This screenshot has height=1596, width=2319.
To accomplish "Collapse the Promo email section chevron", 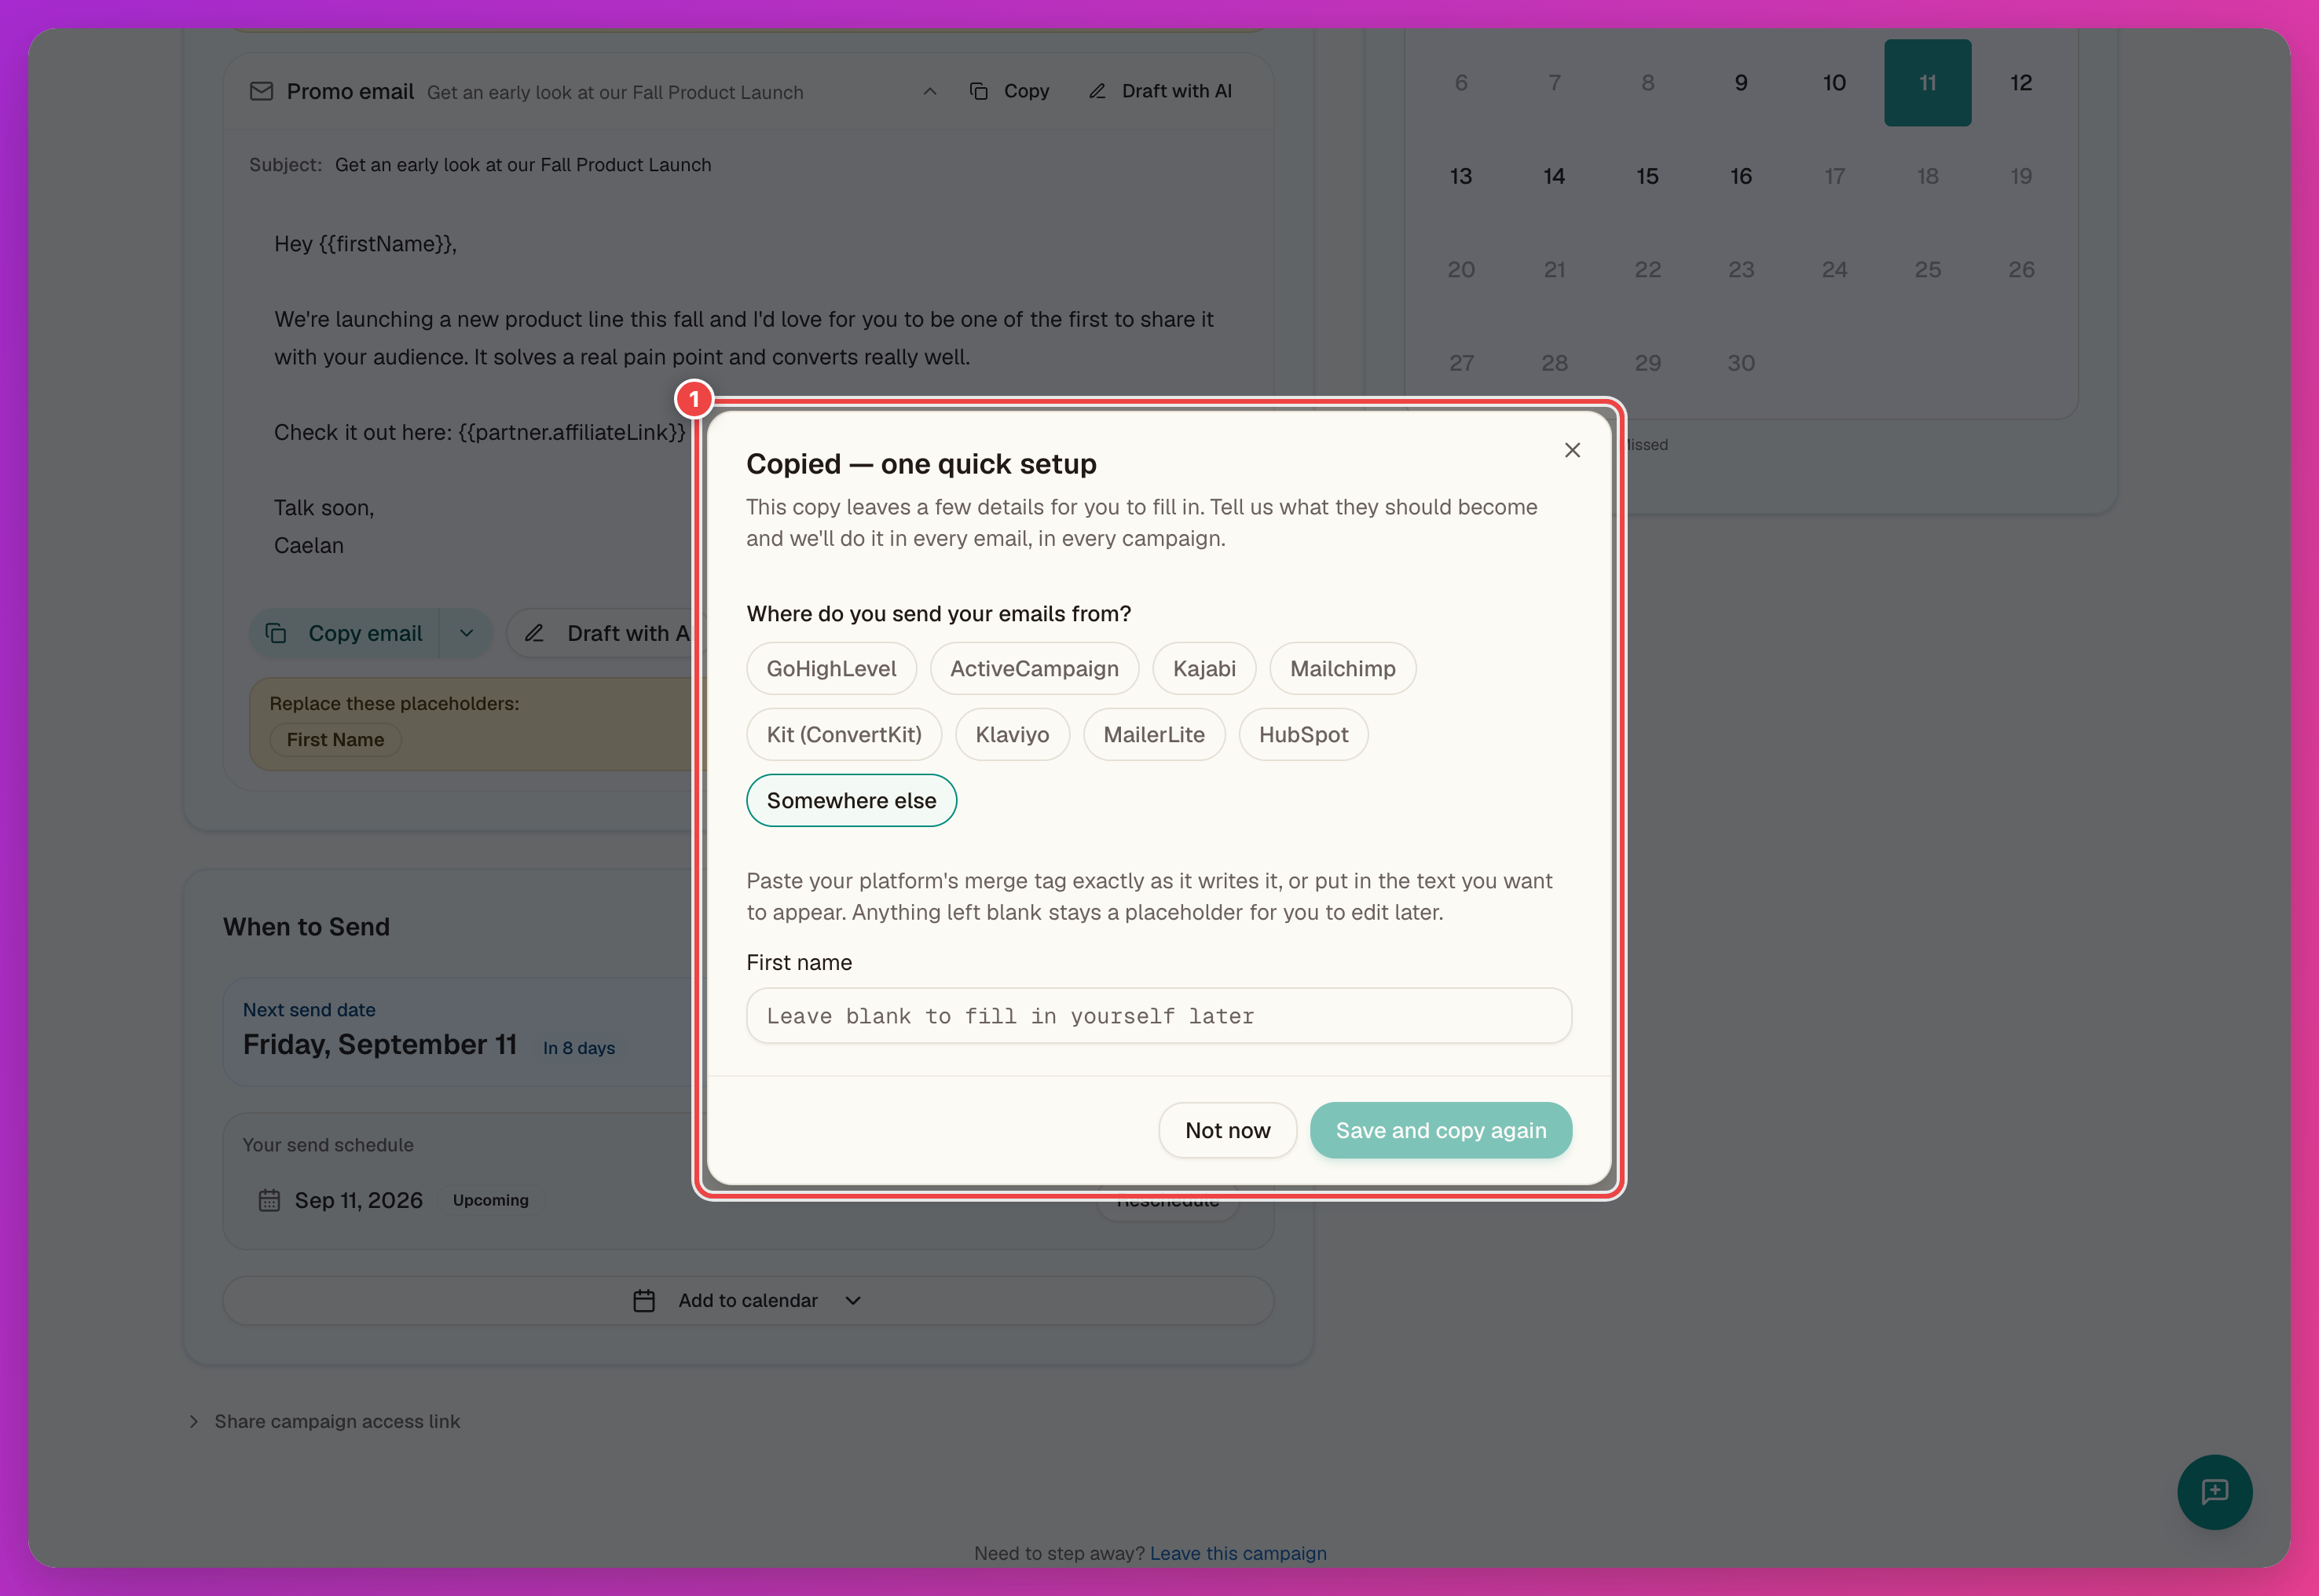I will tap(929, 91).
